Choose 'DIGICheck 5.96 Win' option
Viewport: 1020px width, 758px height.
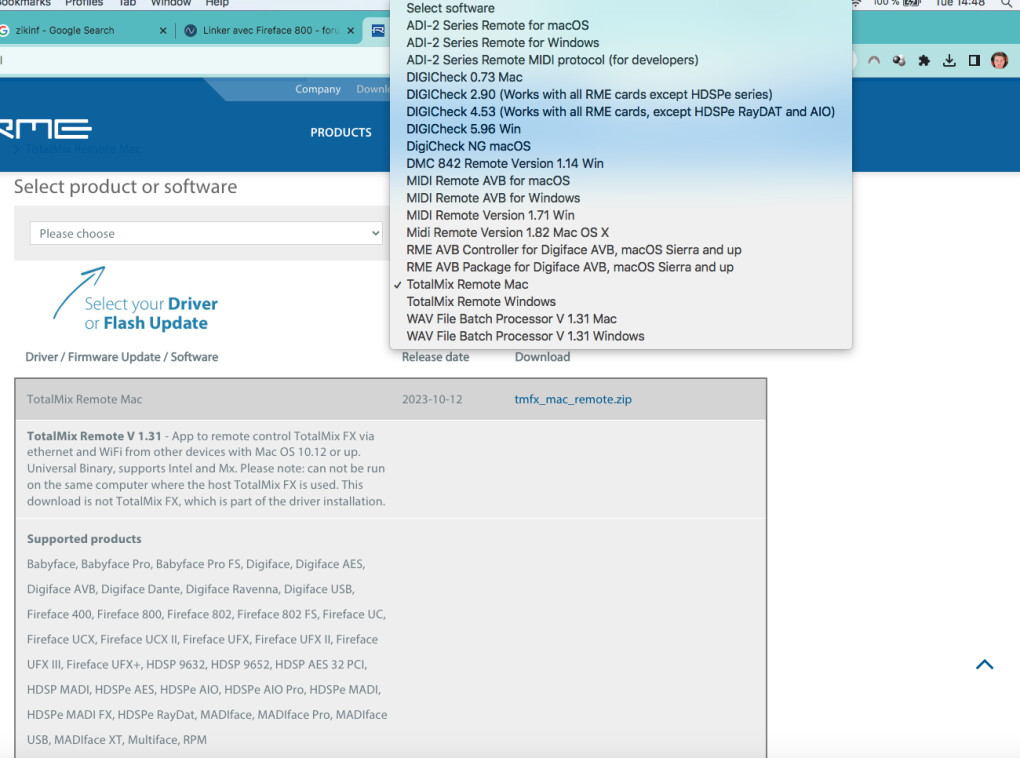[464, 129]
